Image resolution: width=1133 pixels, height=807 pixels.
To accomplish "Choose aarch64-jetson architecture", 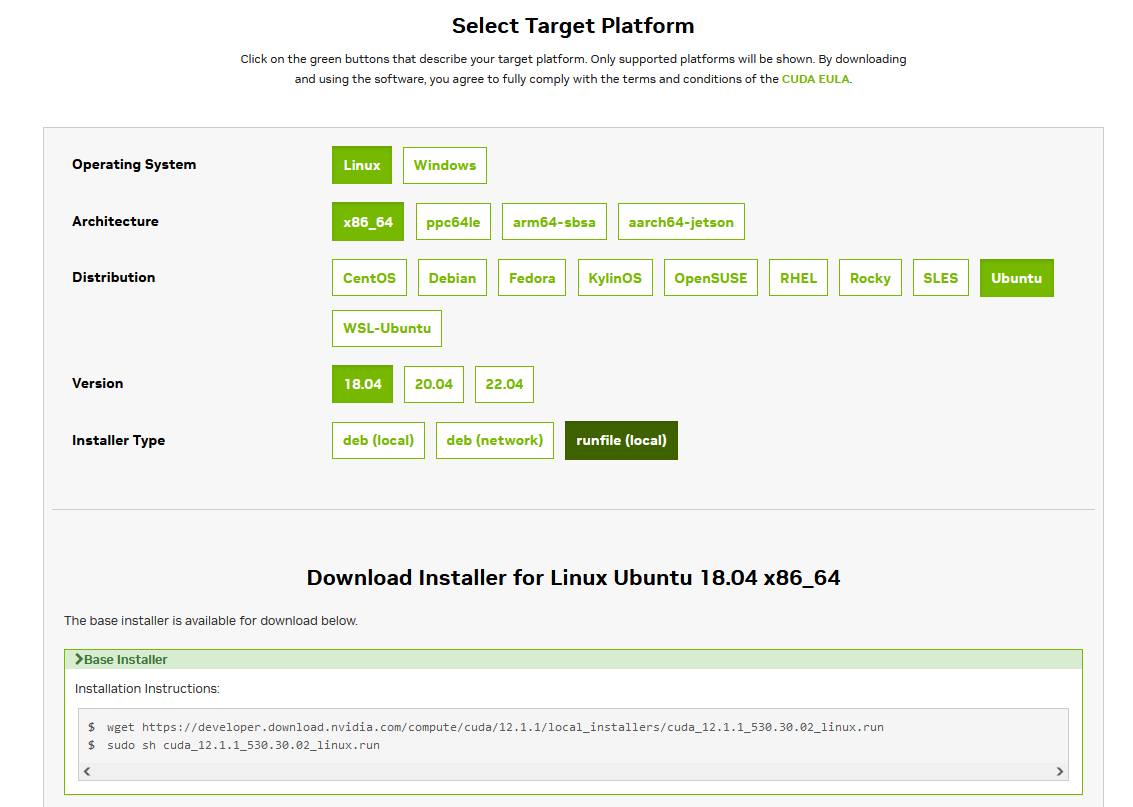I will click(x=680, y=222).
